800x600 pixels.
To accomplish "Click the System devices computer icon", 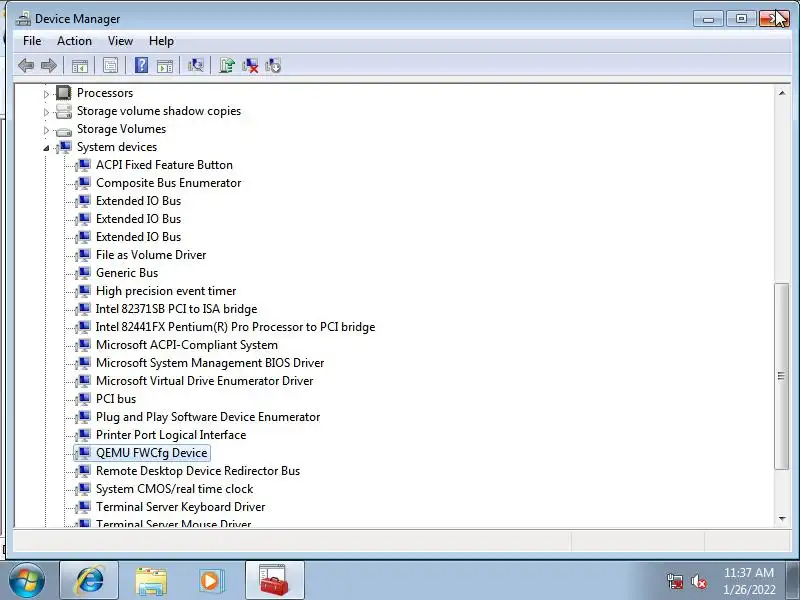I will coord(64,147).
